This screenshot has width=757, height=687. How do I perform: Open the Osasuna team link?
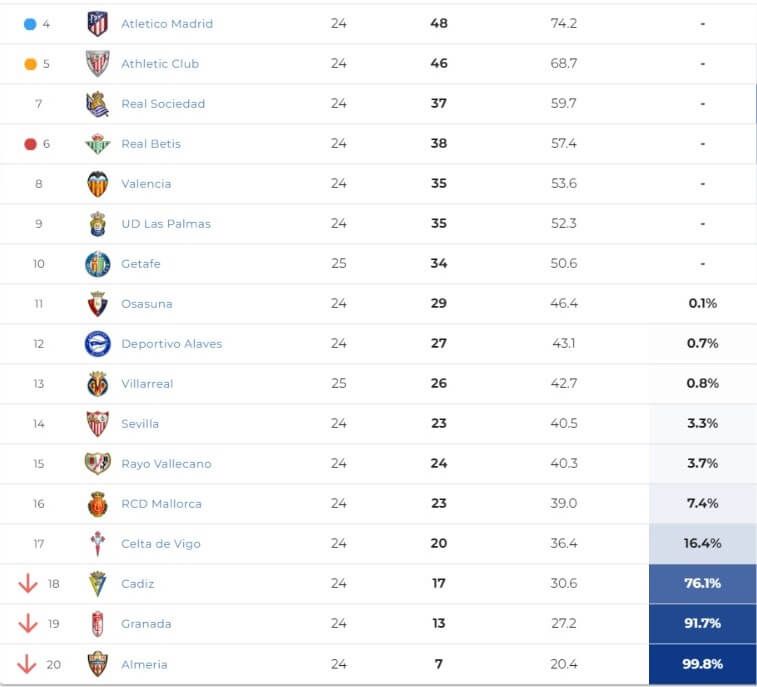147,304
